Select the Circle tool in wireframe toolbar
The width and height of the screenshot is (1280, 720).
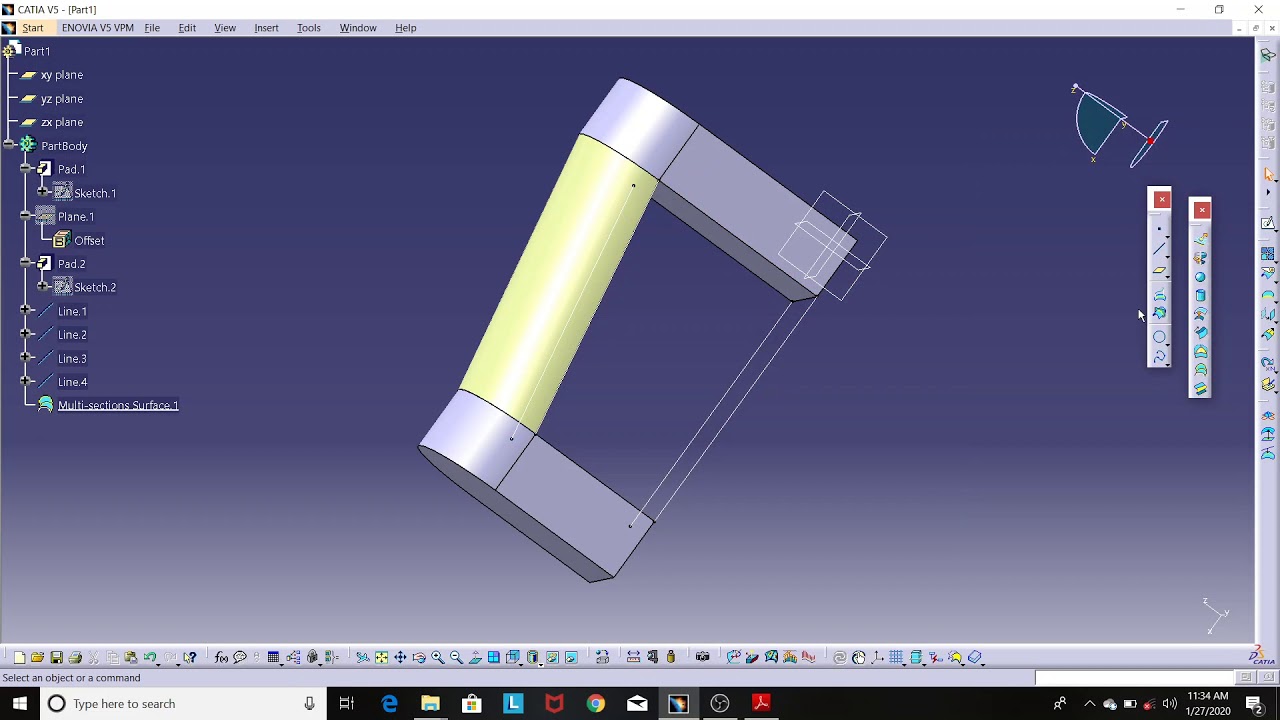click(1160, 337)
